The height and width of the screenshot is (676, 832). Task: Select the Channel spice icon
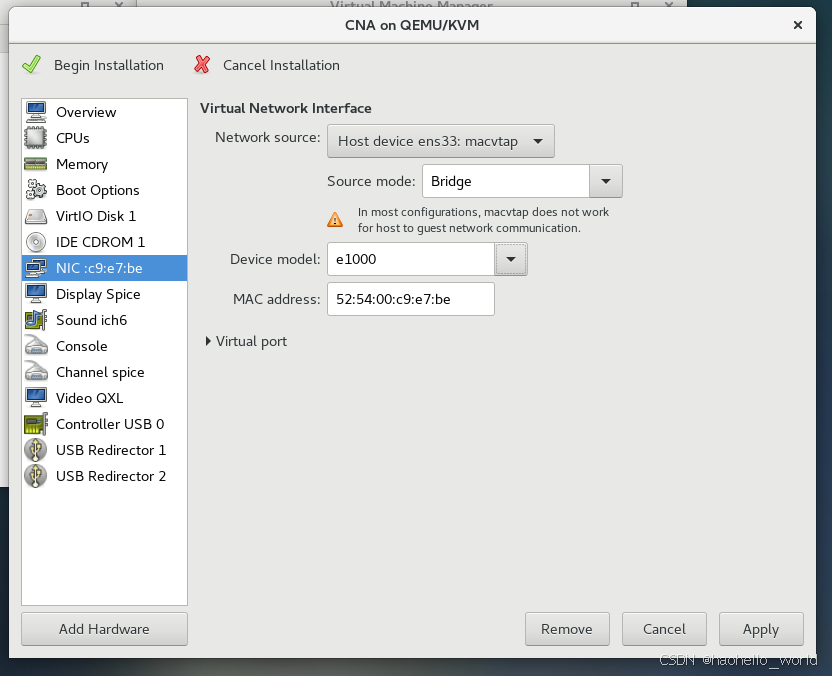36,372
